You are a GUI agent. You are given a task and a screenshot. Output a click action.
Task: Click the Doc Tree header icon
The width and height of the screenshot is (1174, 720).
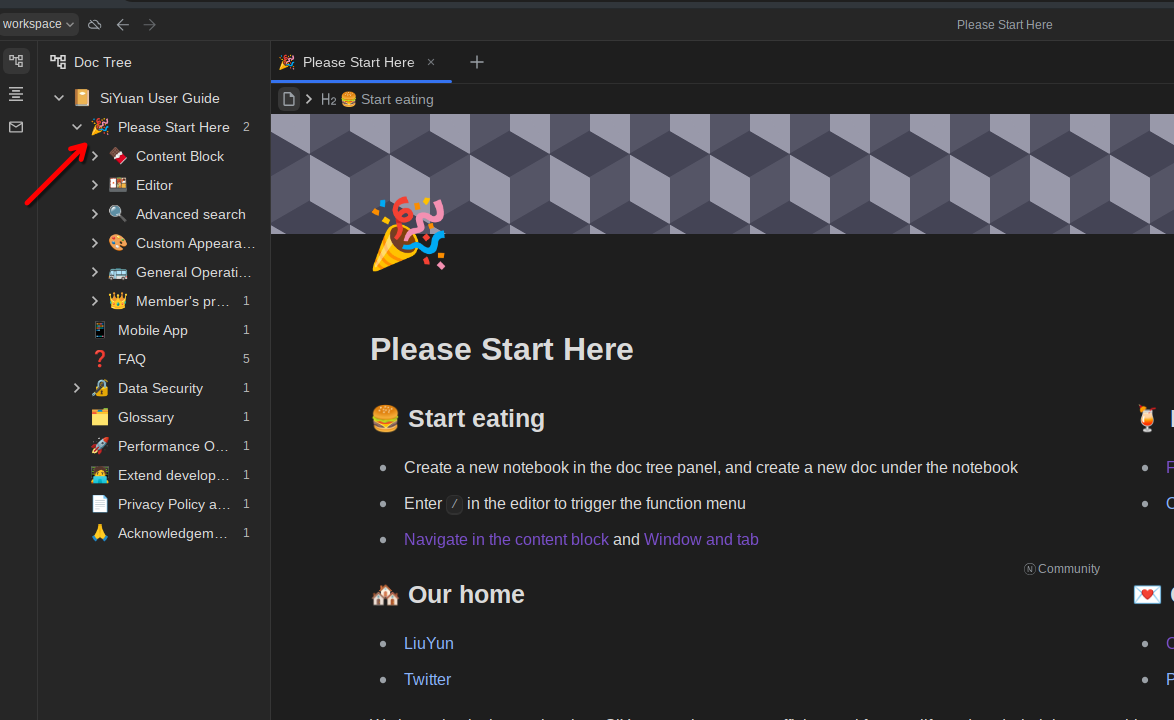pyautogui.click(x=58, y=62)
